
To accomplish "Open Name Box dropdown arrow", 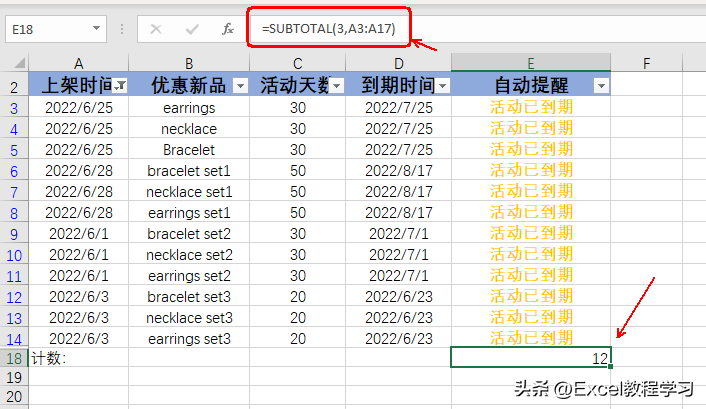I will (x=96, y=28).
